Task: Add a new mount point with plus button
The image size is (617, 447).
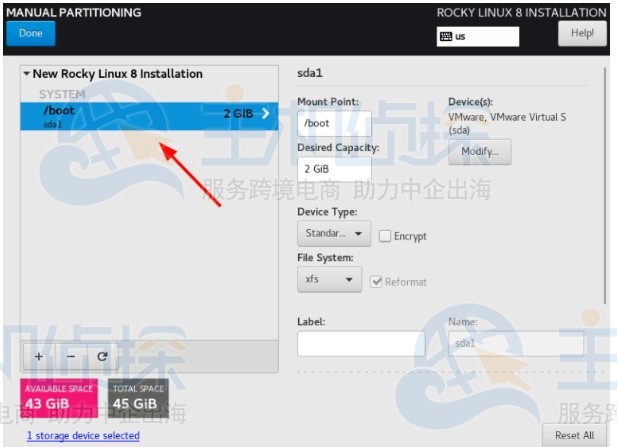Action: (39, 356)
